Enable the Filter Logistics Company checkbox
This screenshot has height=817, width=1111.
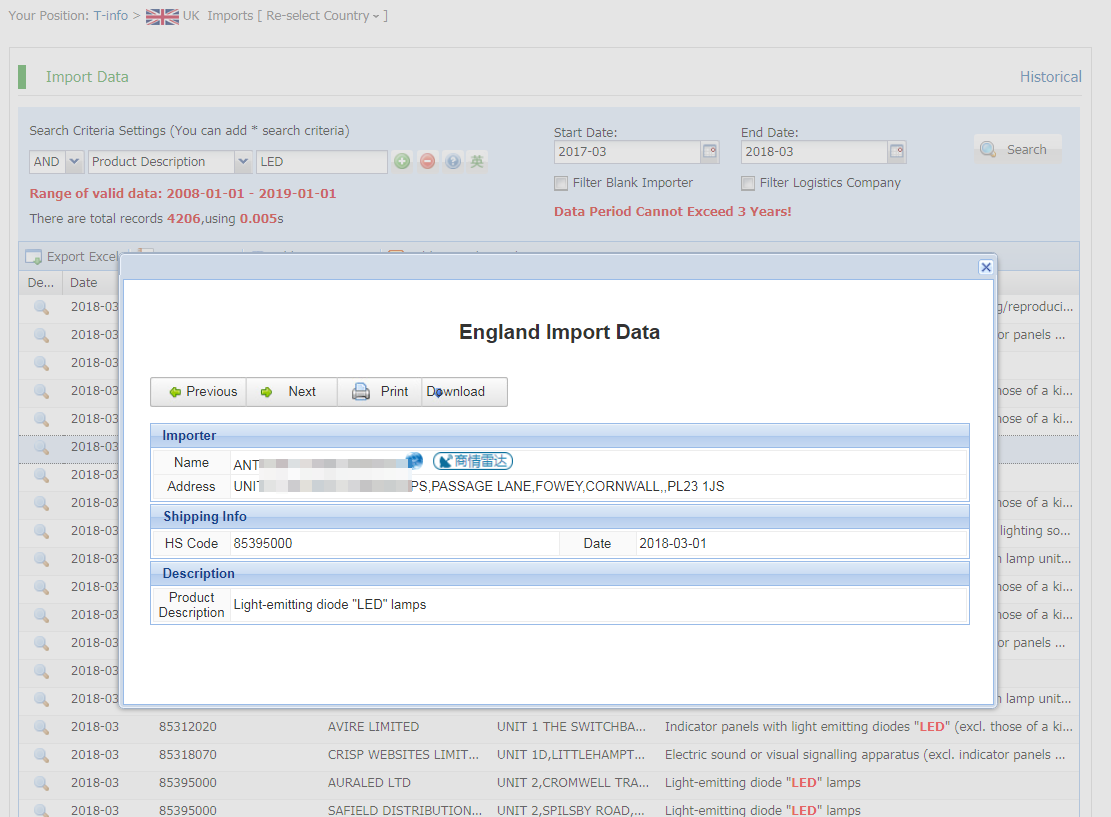click(x=748, y=183)
